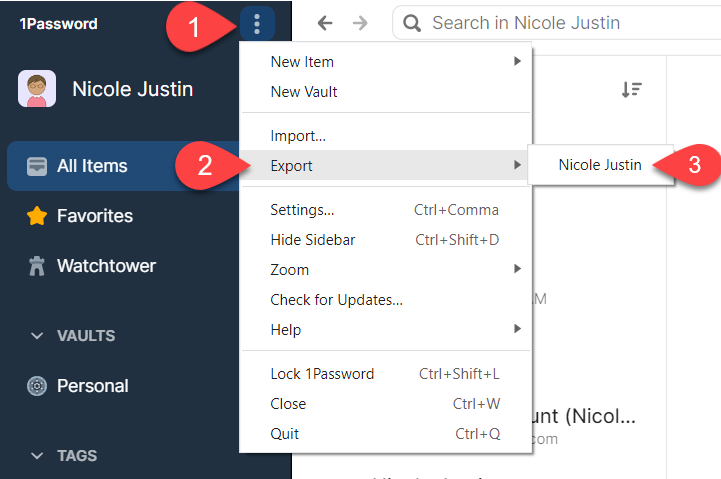Image resolution: width=721 pixels, height=479 pixels.
Task: Click the Watchtower tower icon
Action: click(x=37, y=266)
